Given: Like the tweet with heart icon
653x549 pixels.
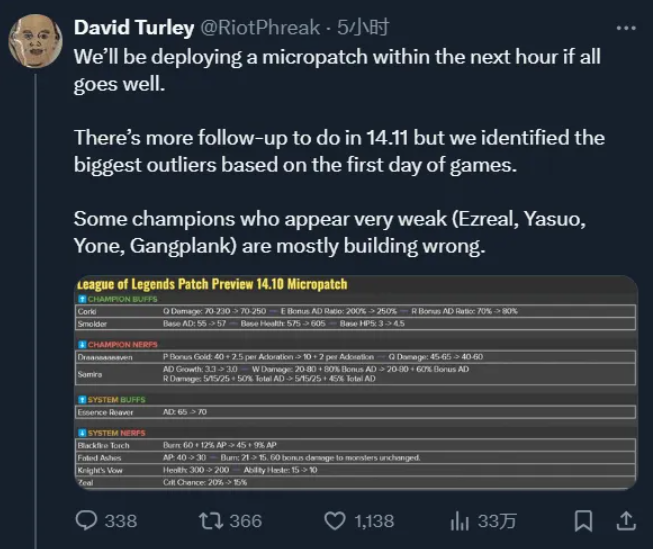Looking at the screenshot, I should tap(335, 521).
